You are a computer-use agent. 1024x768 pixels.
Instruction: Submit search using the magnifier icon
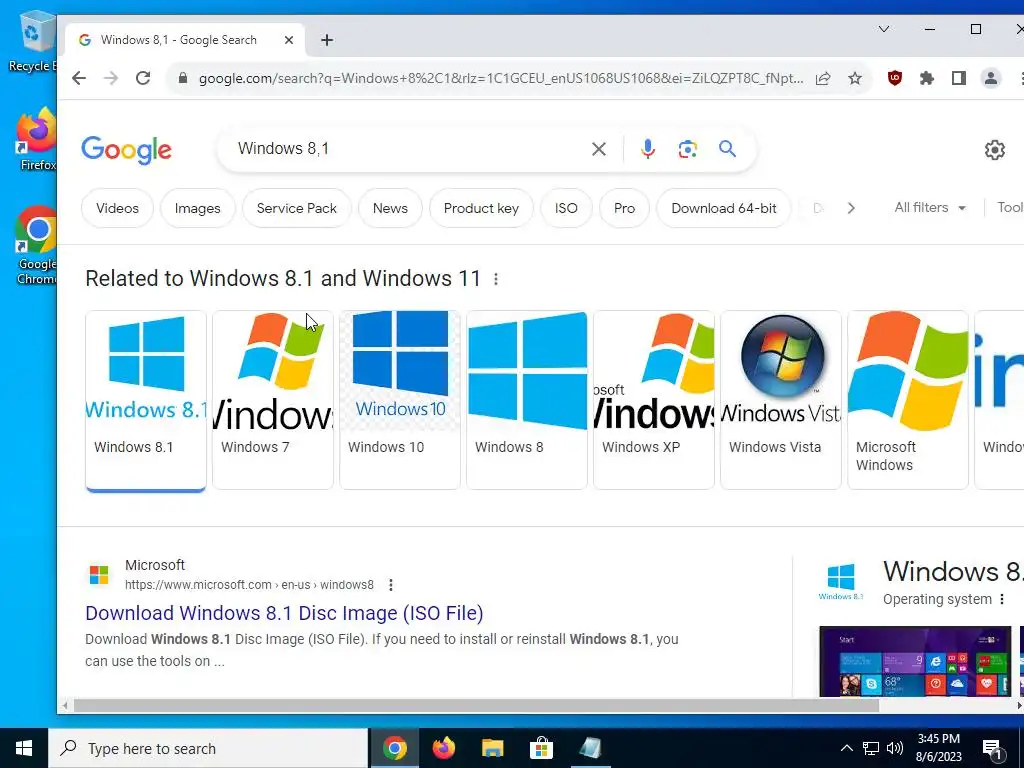(728, 149)
